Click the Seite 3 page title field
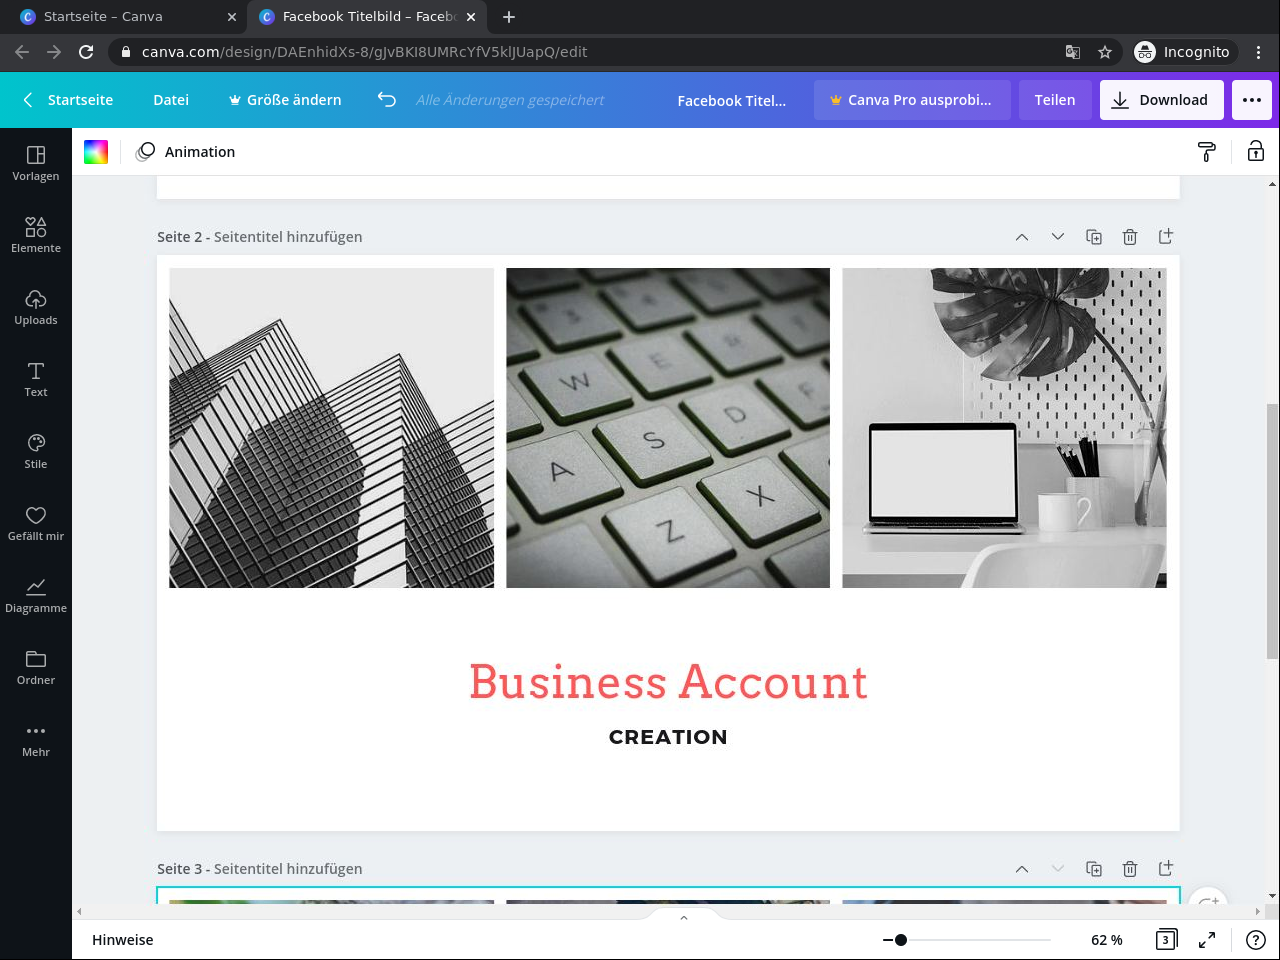The width and height of the screenshot is (1280, 960). tap(288, 869)
